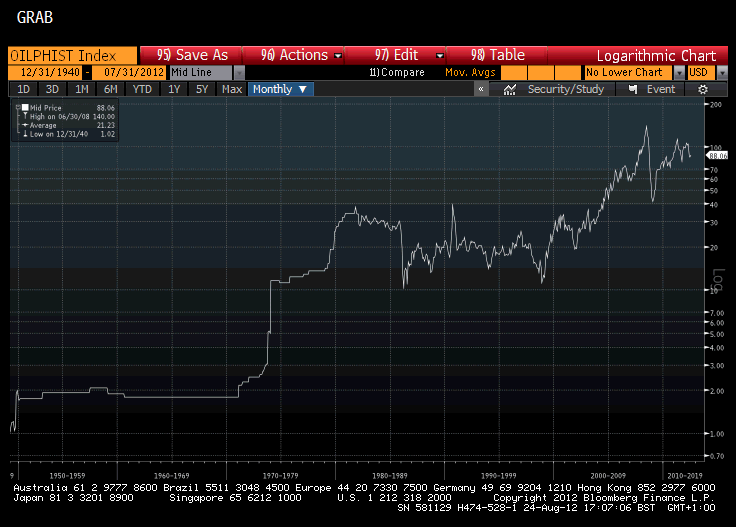This screenshot has height=527, width=736.
Task: Click the 88.06 last price axis marker
Action: coord(718,156)
